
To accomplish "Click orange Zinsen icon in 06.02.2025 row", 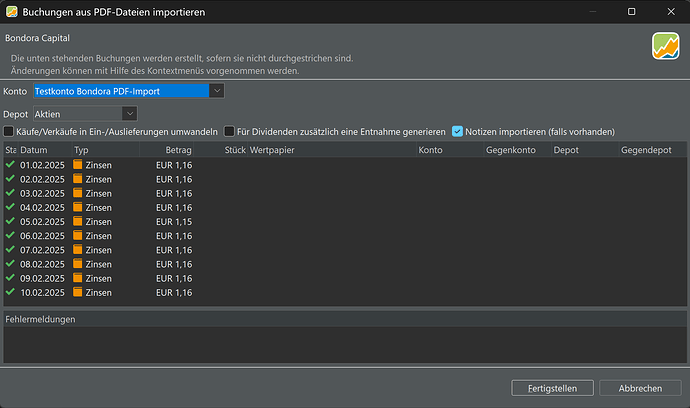I will [x=78, y=235].
